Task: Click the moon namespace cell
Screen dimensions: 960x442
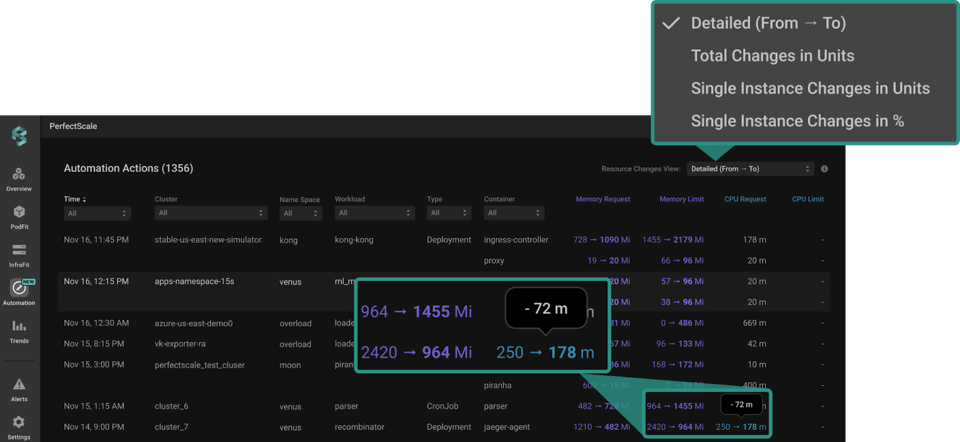Action: pyautogui.click(x=290, y=365)
